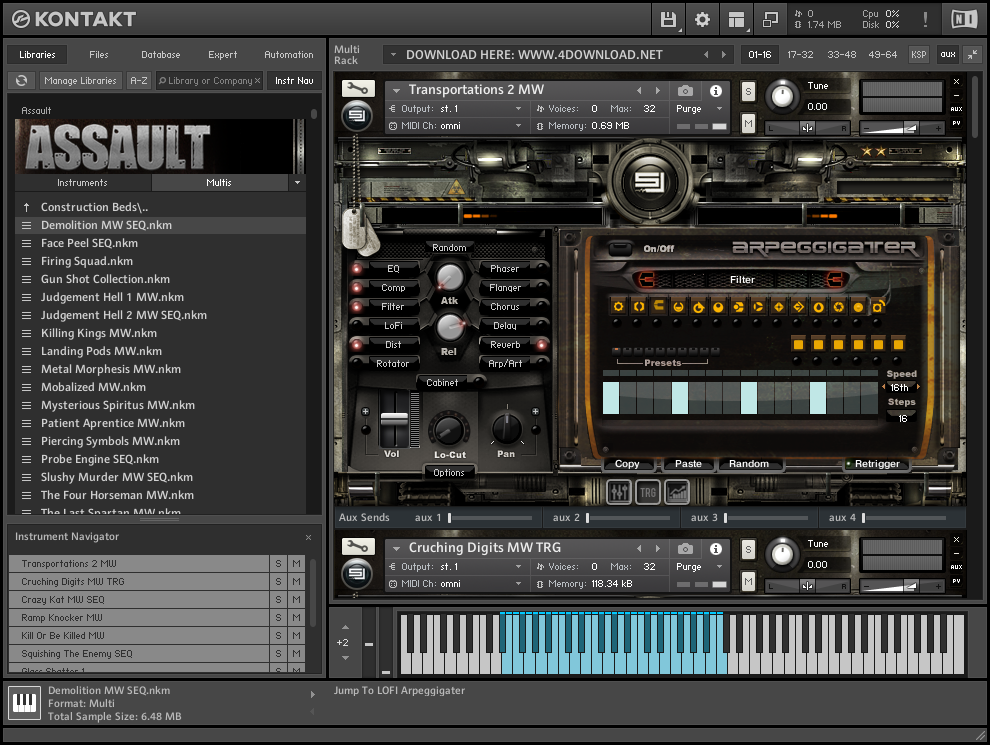The image size is (990, 745).
Task: Toggle minimized view icon in top bar
Action: (x=770, y=20)
